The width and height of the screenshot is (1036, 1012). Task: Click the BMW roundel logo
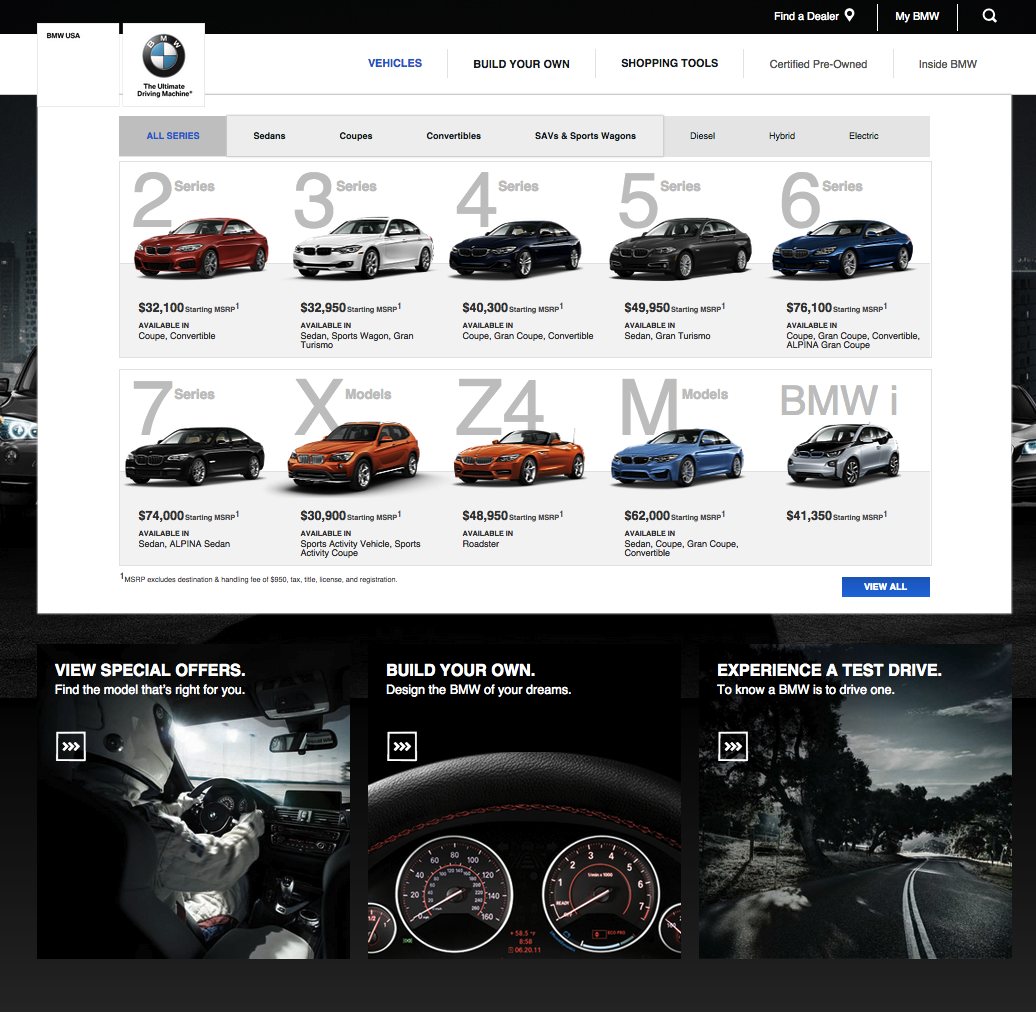pos(164,55)
